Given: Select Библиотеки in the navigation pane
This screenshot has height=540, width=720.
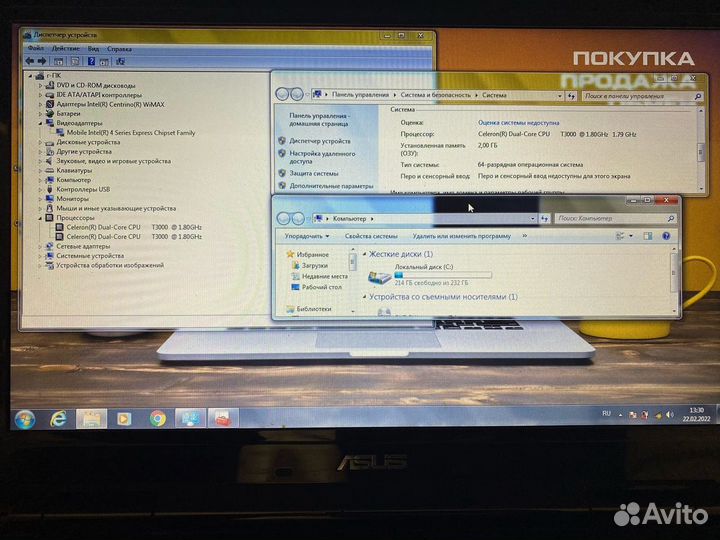Looking at the screenshot, I should [x=314, y=309].
